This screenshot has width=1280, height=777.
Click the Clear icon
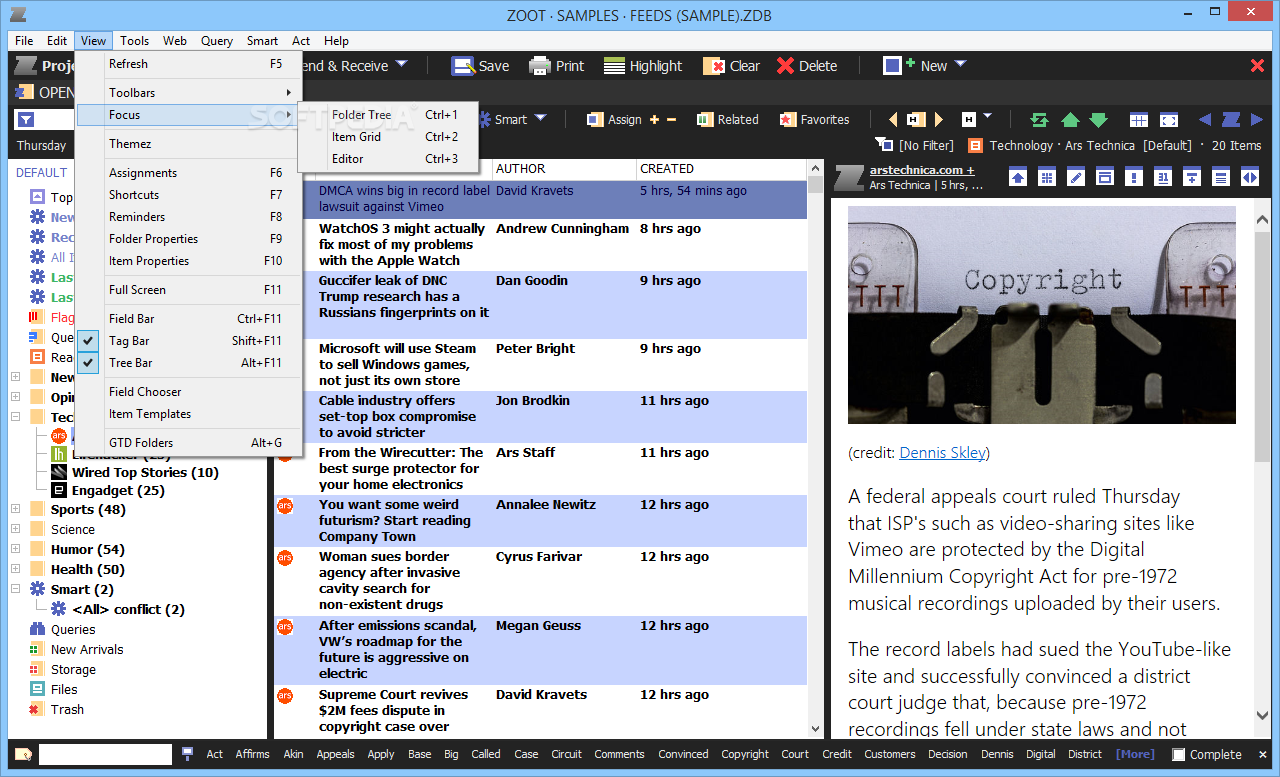(714, 66)
